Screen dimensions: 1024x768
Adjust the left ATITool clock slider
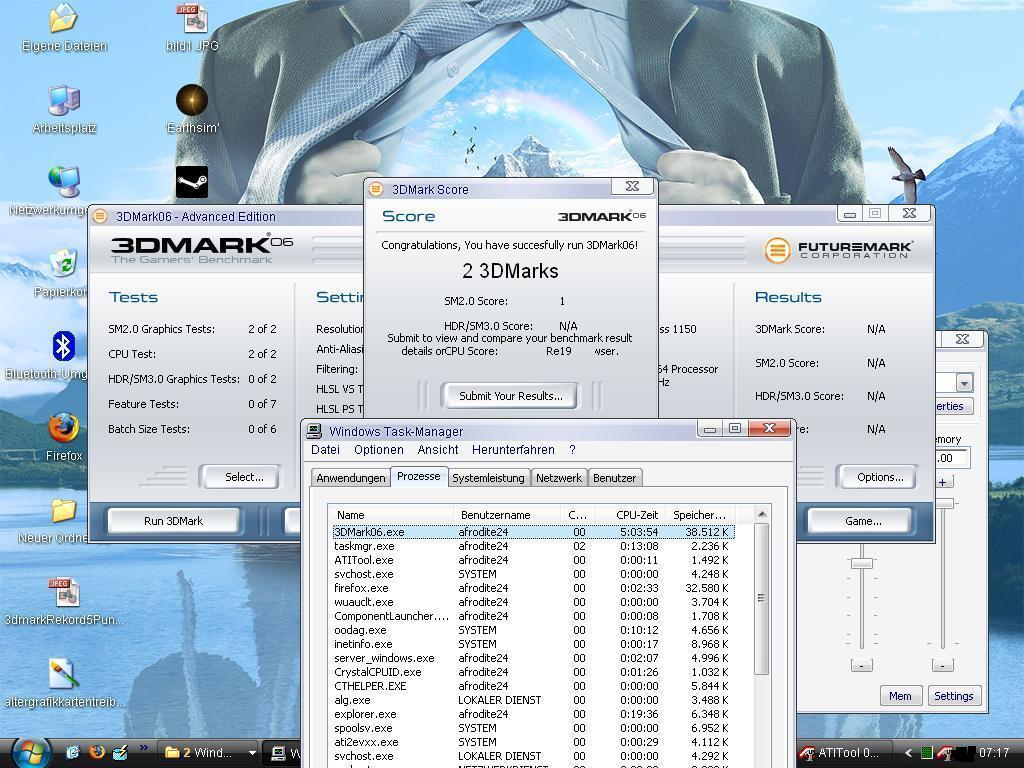point(861,562)
